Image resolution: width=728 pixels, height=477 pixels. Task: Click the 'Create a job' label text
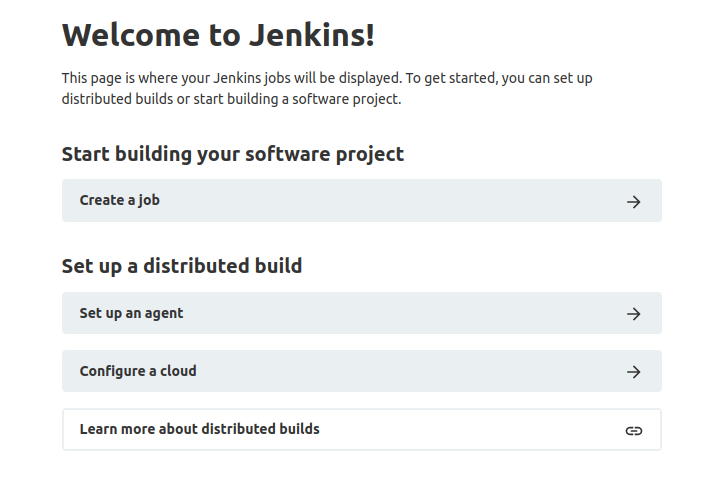click(120, 201)
